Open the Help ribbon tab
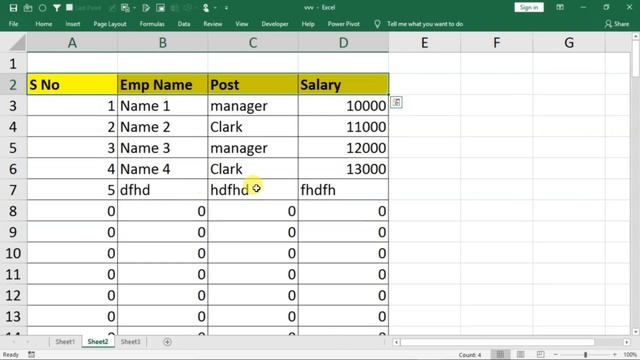Viewport: 640px width, 360px height. [x=308, y=24]
